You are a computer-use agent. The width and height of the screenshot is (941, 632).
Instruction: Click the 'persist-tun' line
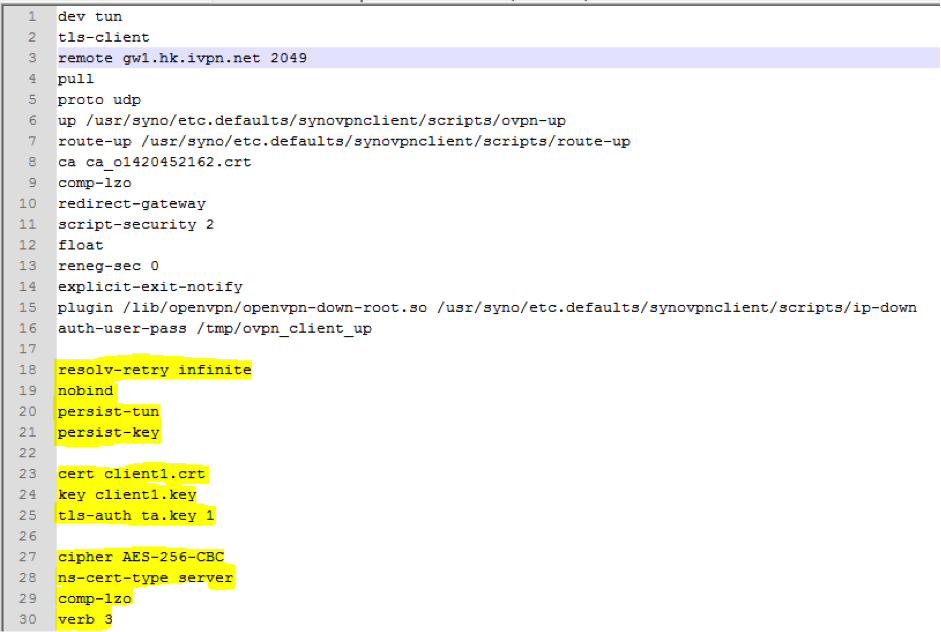pyautogui.click(x=108, y=412)
